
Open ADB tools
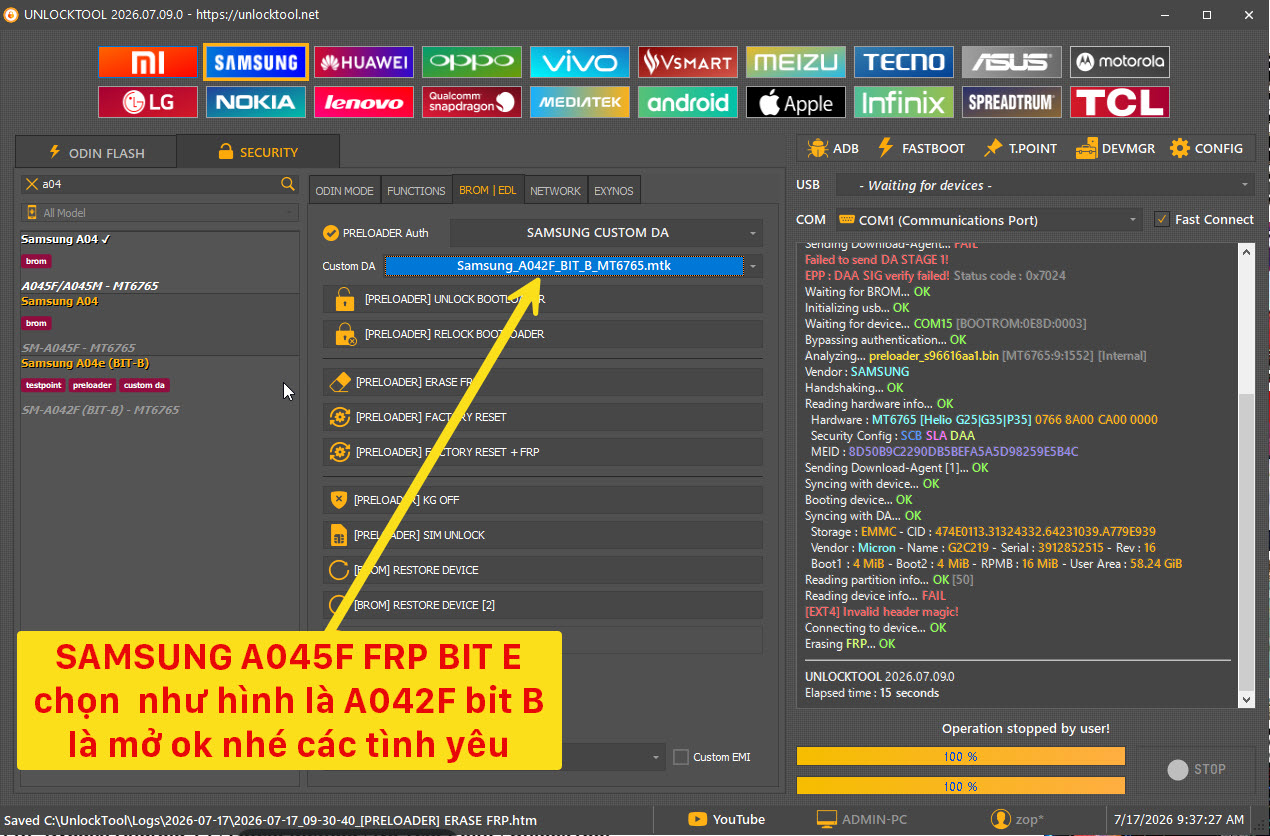tap(833, 148)
